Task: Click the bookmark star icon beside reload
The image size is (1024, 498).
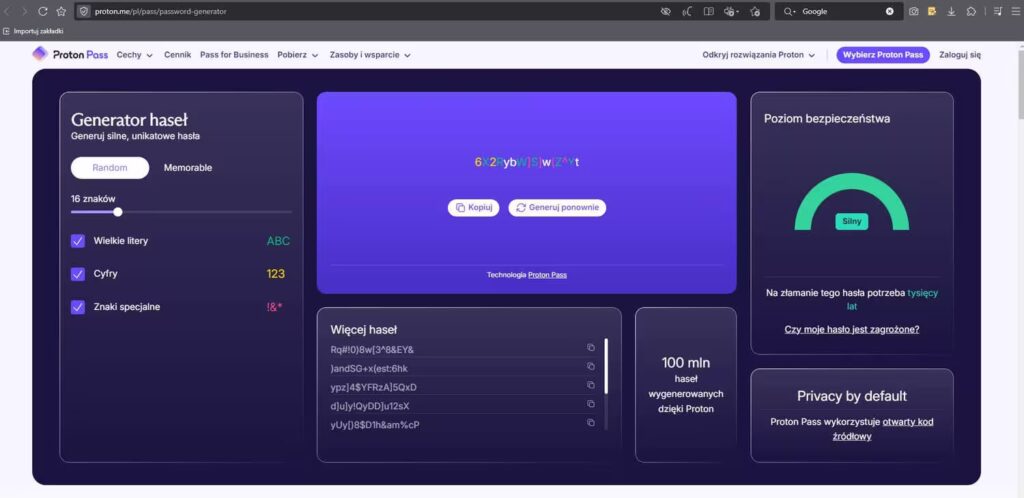Action: point(61,11)
